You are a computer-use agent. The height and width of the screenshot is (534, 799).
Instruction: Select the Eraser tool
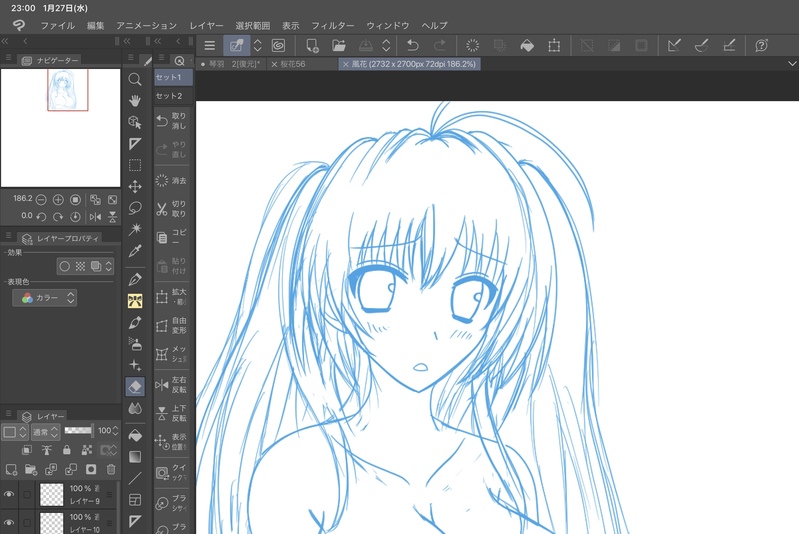point(135,387)
